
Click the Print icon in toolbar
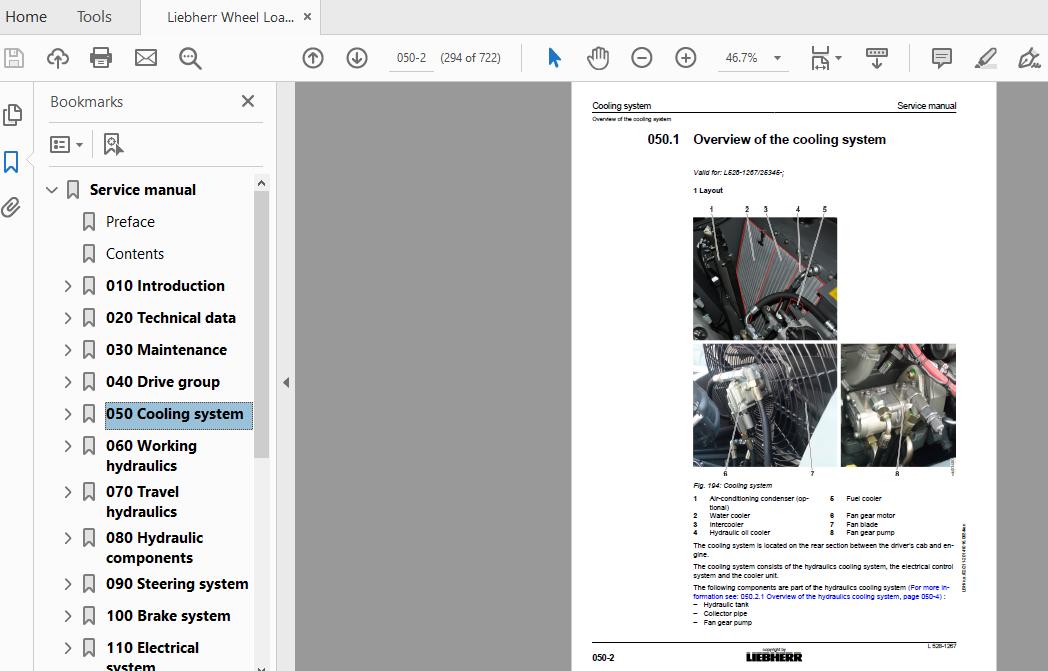(100, 57)
